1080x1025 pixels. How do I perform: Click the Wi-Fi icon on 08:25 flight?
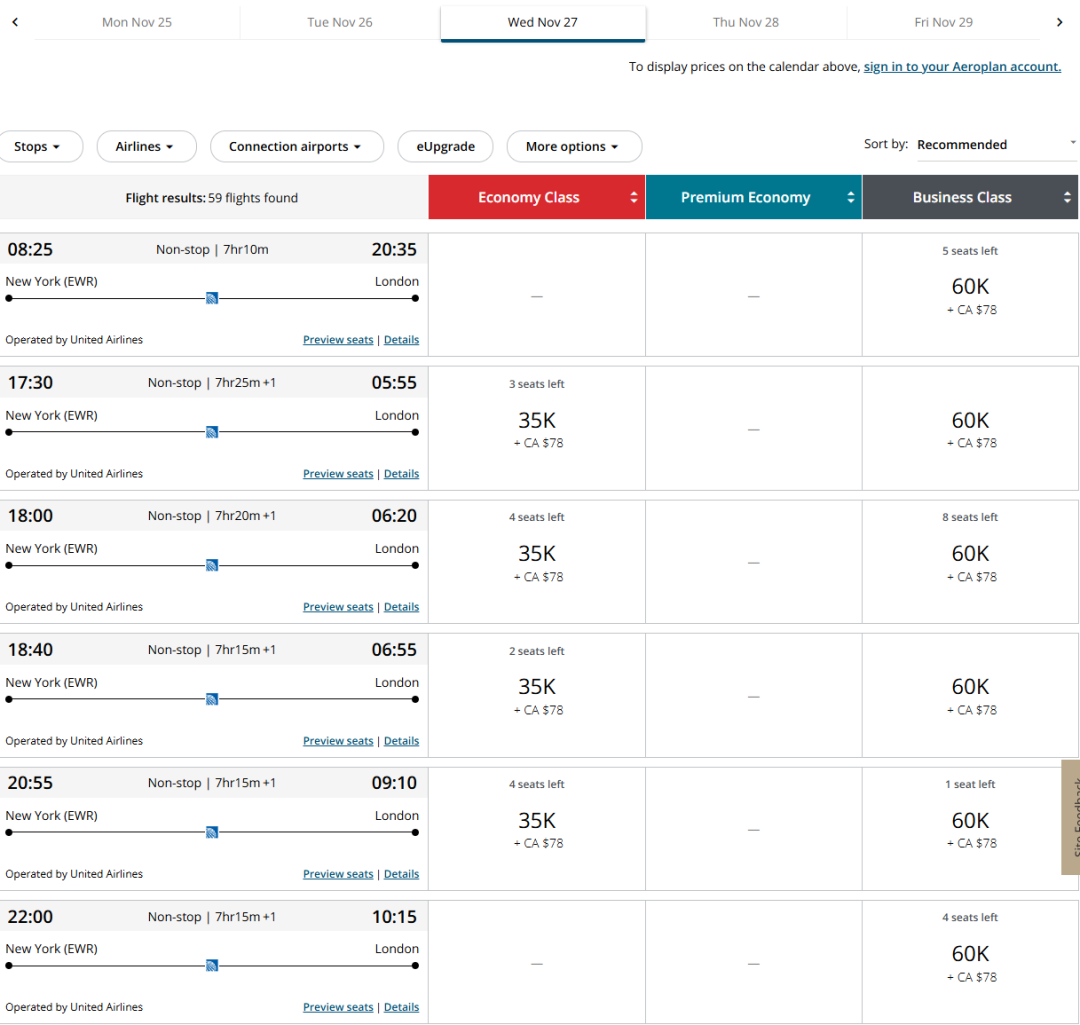212,298
